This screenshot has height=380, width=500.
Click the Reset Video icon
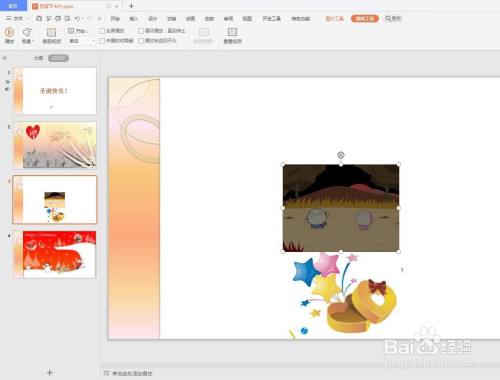click(232, 32)
